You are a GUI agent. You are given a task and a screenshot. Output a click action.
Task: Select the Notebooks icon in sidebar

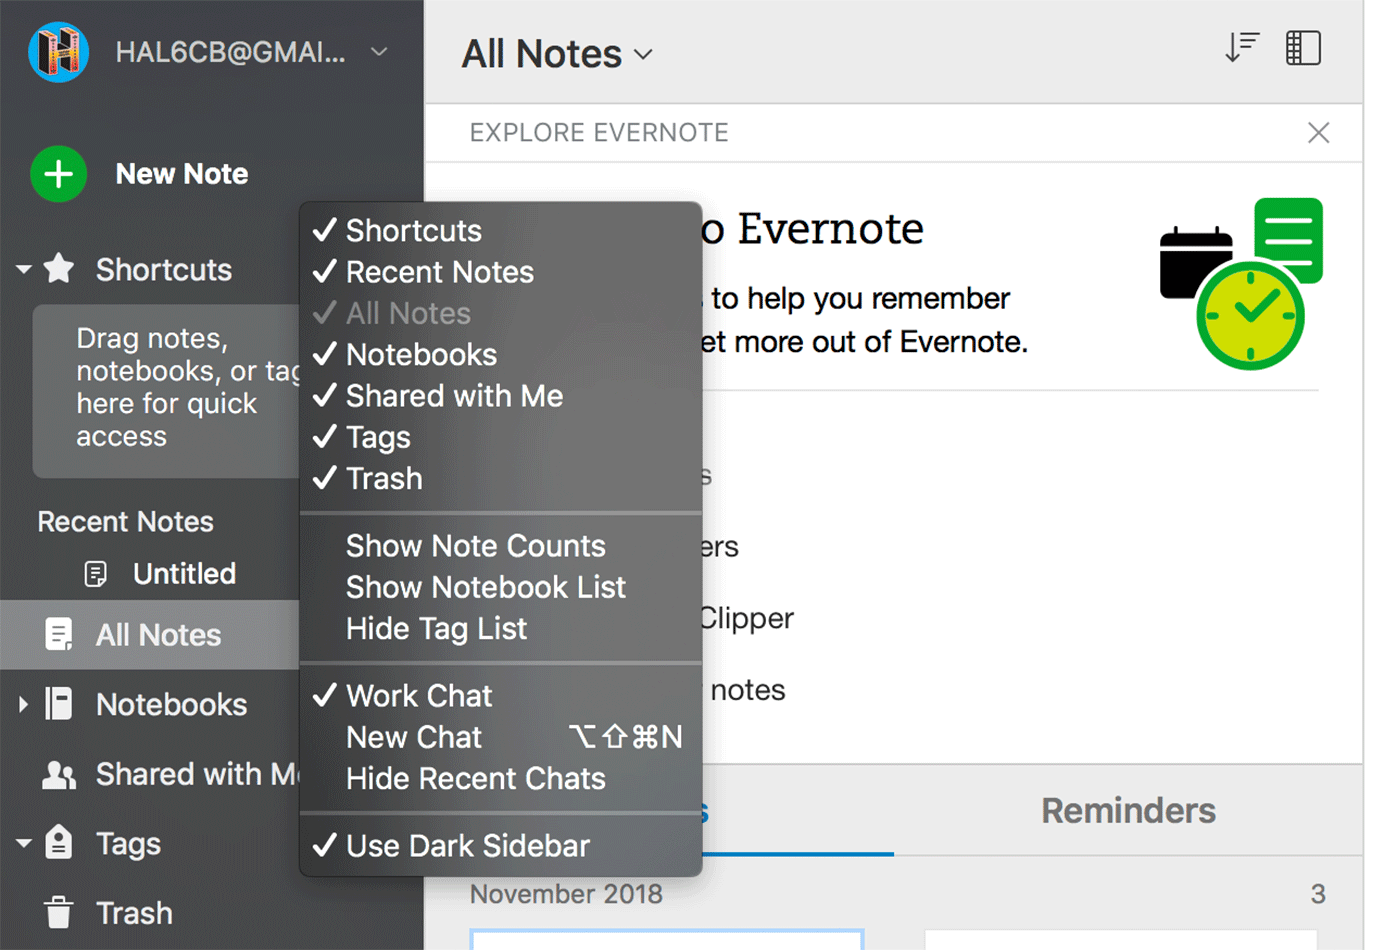(59, 704)
